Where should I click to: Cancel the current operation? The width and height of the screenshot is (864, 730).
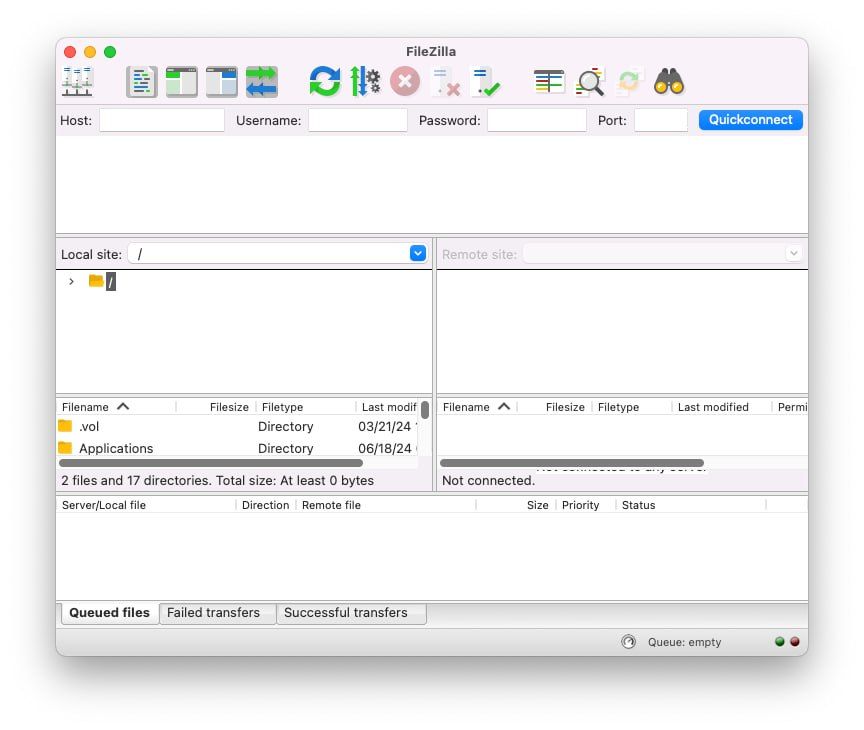405,82
